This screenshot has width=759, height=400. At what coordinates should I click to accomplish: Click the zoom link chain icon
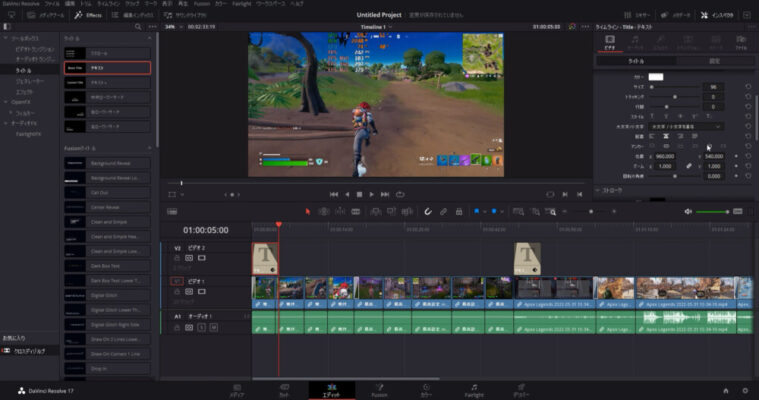(x=689, y=166)
